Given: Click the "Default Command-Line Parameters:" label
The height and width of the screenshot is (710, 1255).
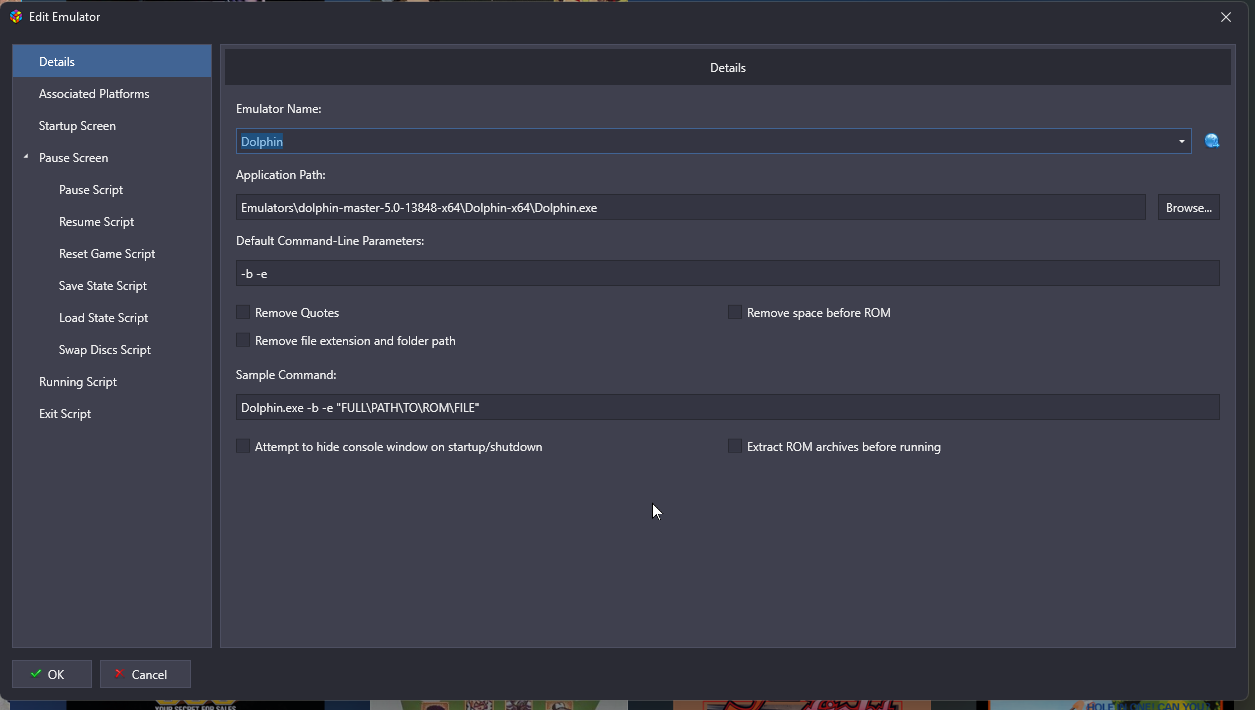Looking at the screenshot, I should pos(330,241).
